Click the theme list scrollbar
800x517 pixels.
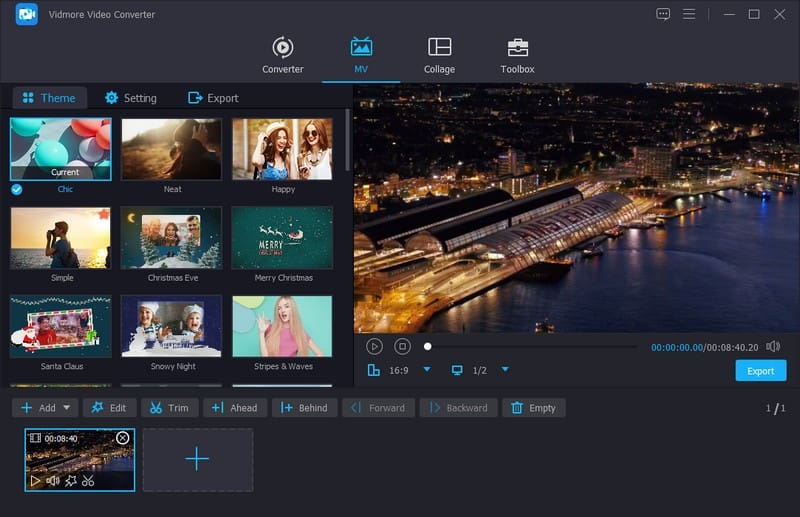tap(347, 140)
